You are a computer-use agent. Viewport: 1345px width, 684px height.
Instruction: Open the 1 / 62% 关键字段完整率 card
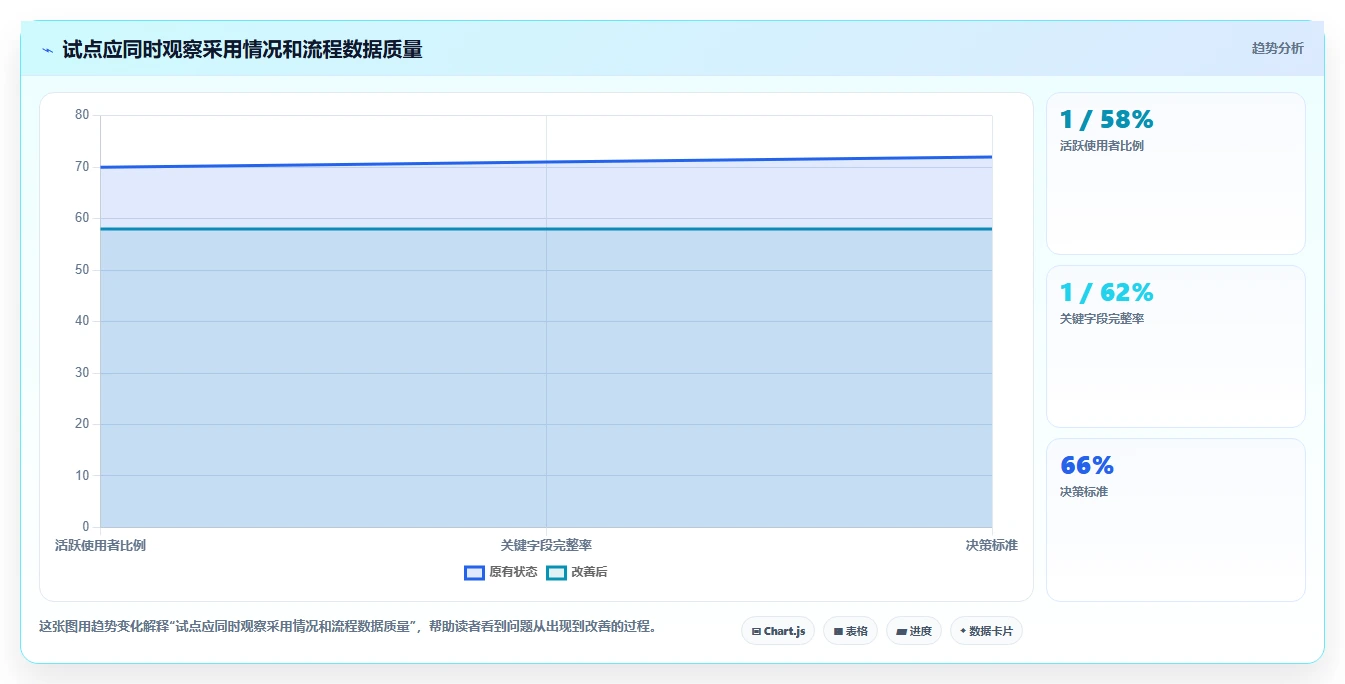1175,347
